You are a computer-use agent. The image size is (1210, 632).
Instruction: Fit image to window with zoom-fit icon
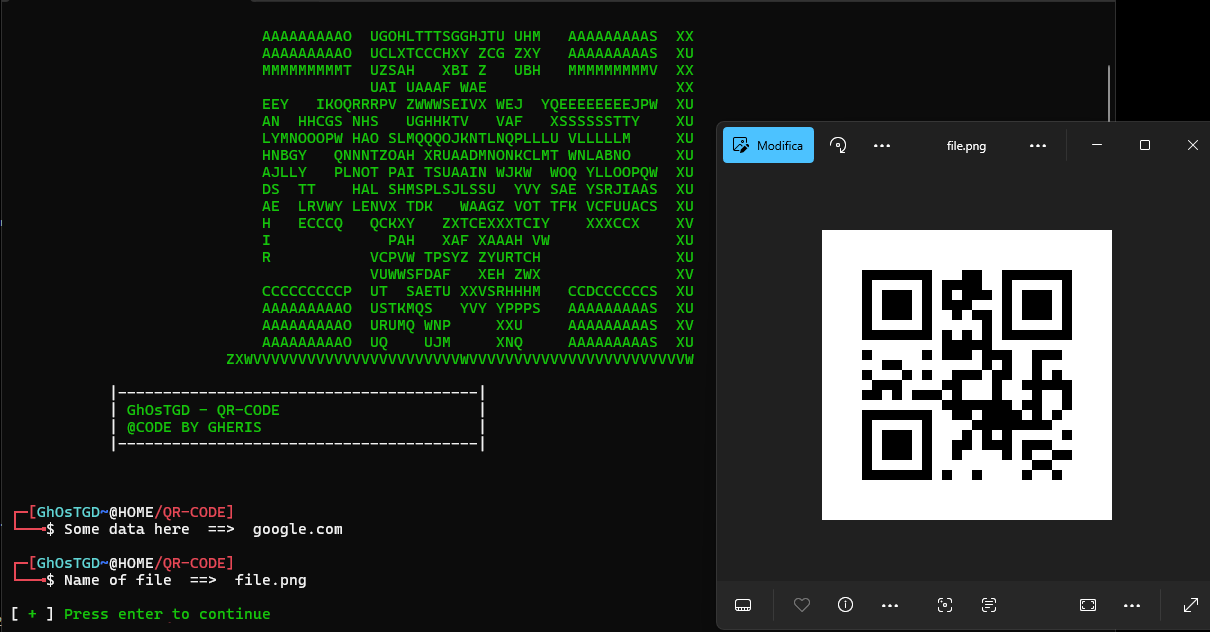point(1088,605)
